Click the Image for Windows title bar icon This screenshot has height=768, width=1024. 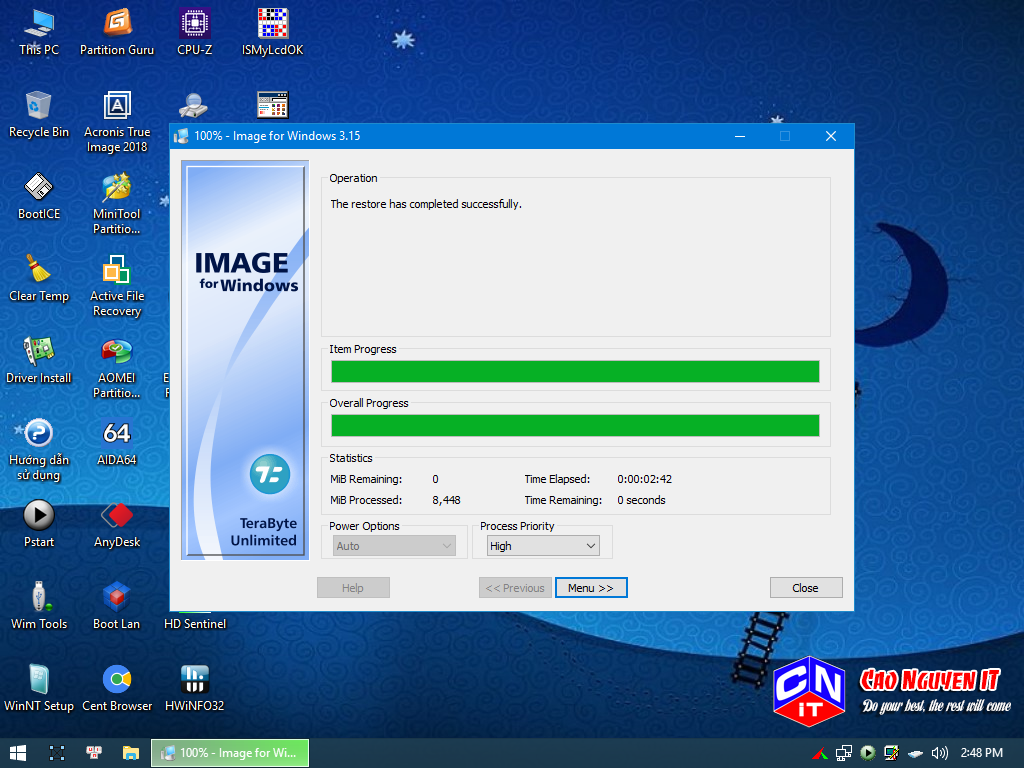point(182,136)
